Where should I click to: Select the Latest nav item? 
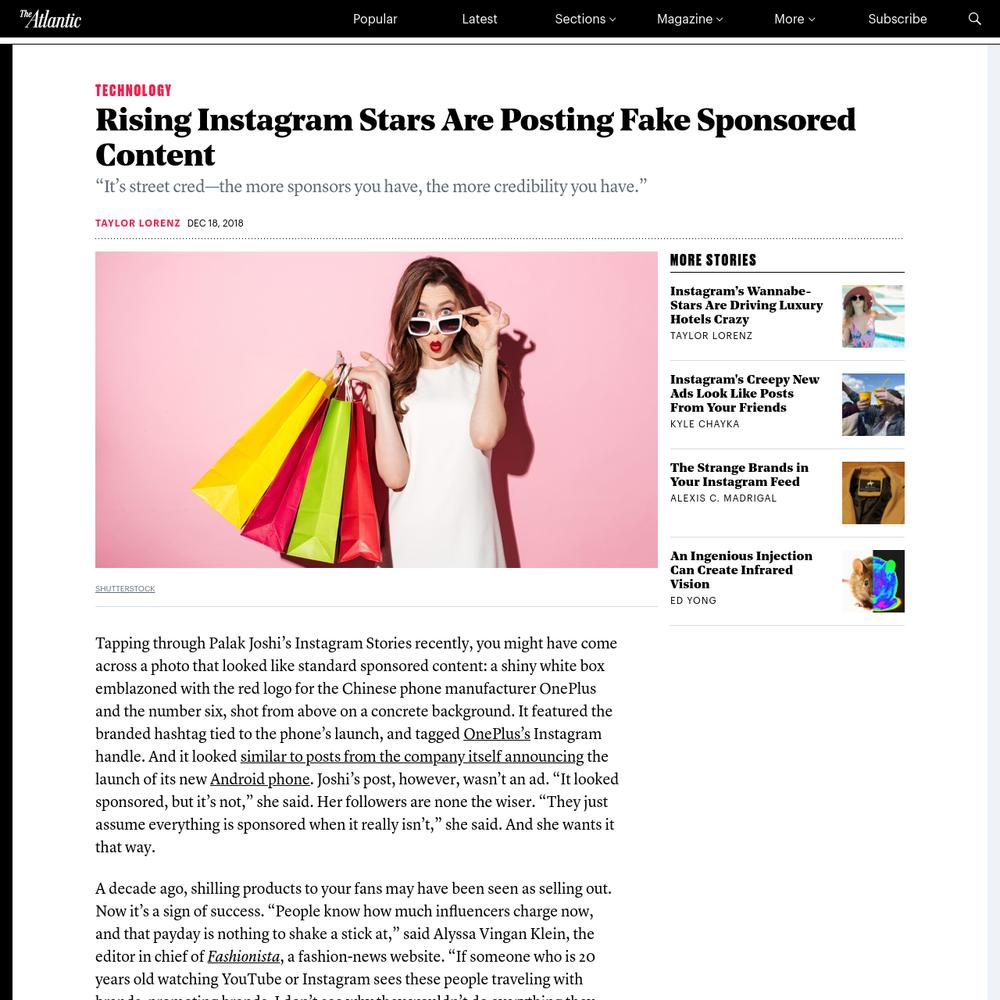point(479,19)
